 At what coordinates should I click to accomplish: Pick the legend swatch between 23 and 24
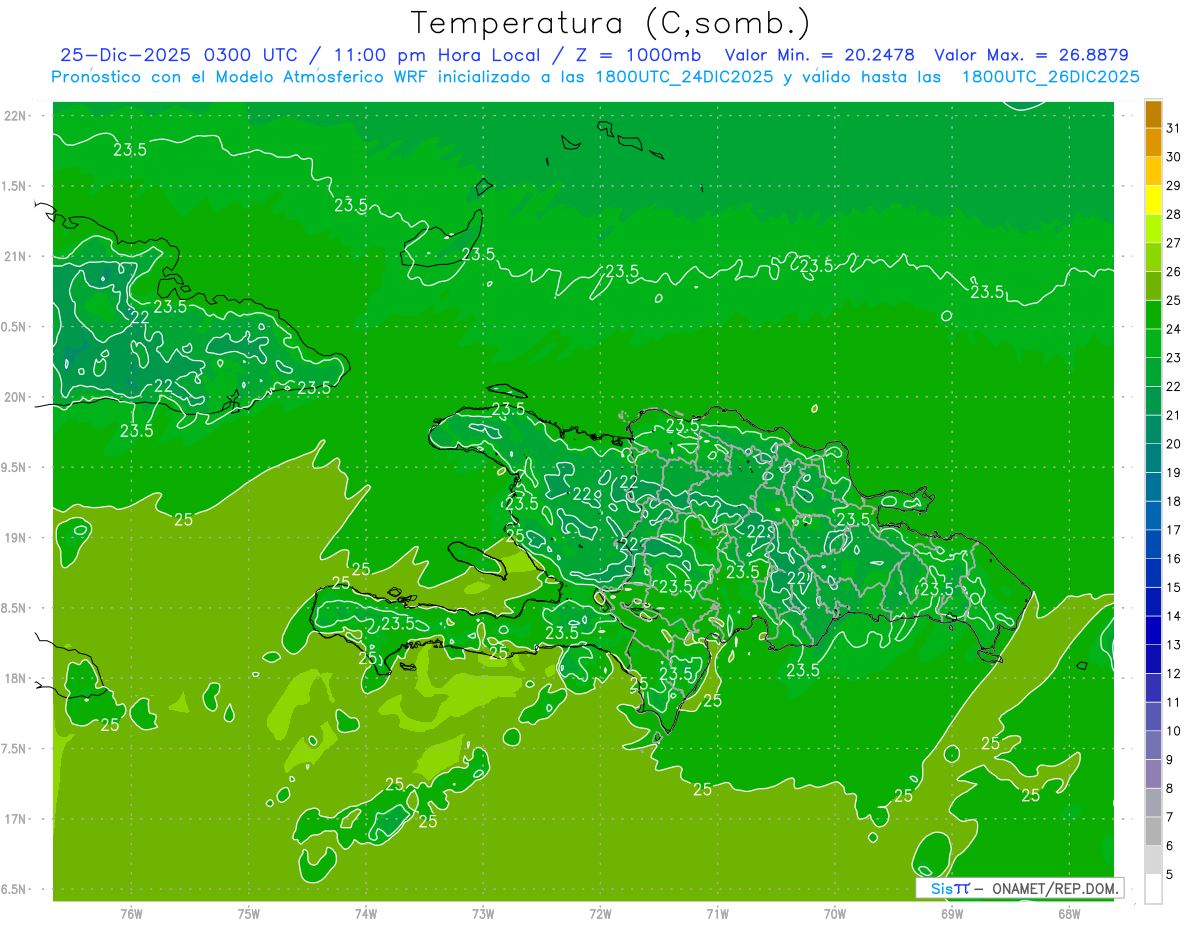point(1153,343)
